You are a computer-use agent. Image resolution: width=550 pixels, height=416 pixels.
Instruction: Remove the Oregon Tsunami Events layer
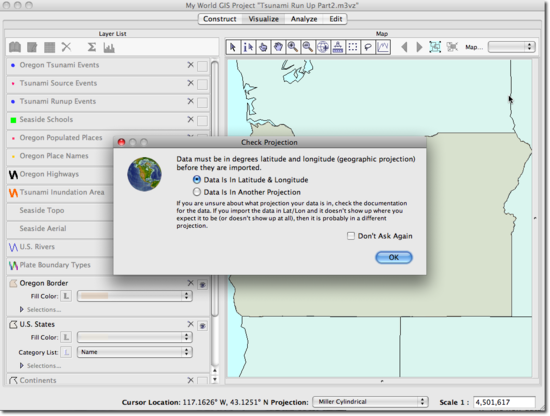coord(190,65)
